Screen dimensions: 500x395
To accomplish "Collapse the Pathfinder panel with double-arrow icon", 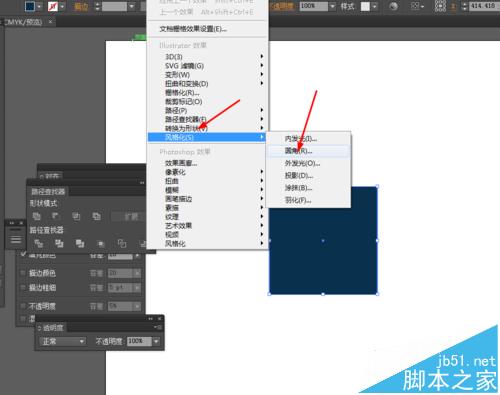I will click(x=142, y=183).
